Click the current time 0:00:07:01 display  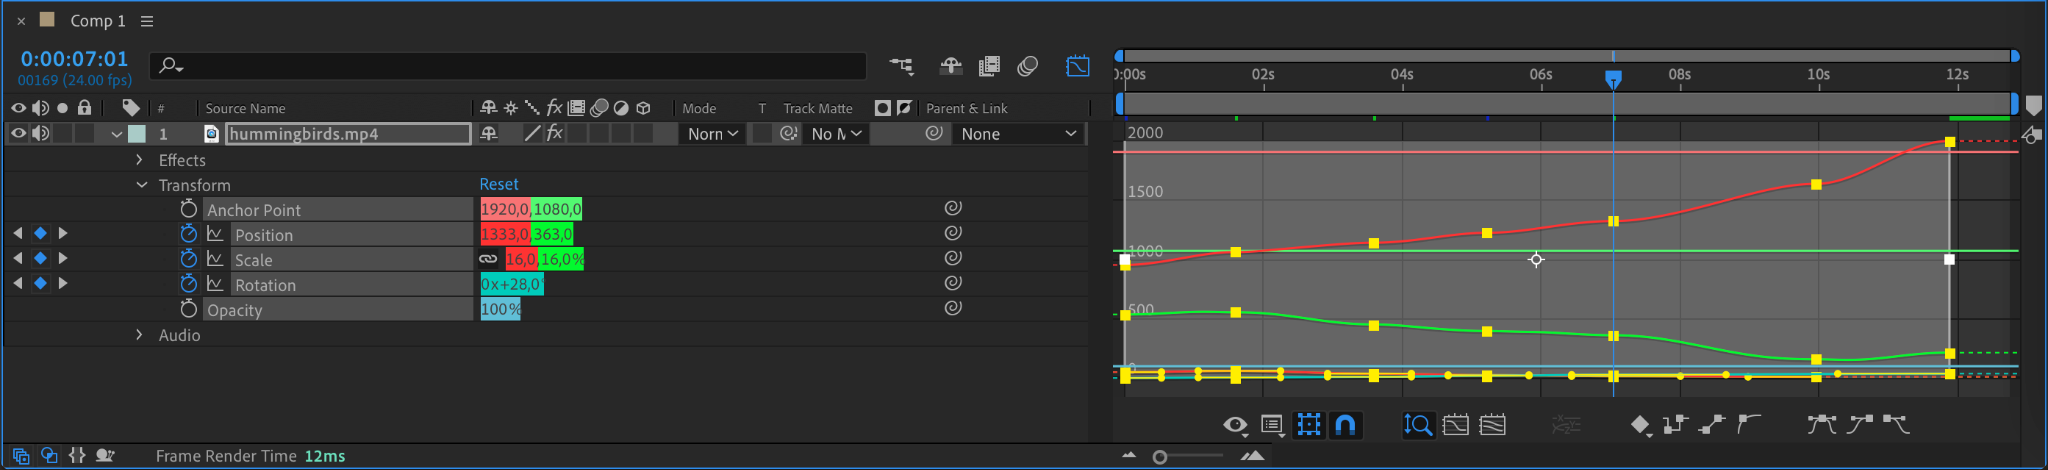tap(74, 59)
